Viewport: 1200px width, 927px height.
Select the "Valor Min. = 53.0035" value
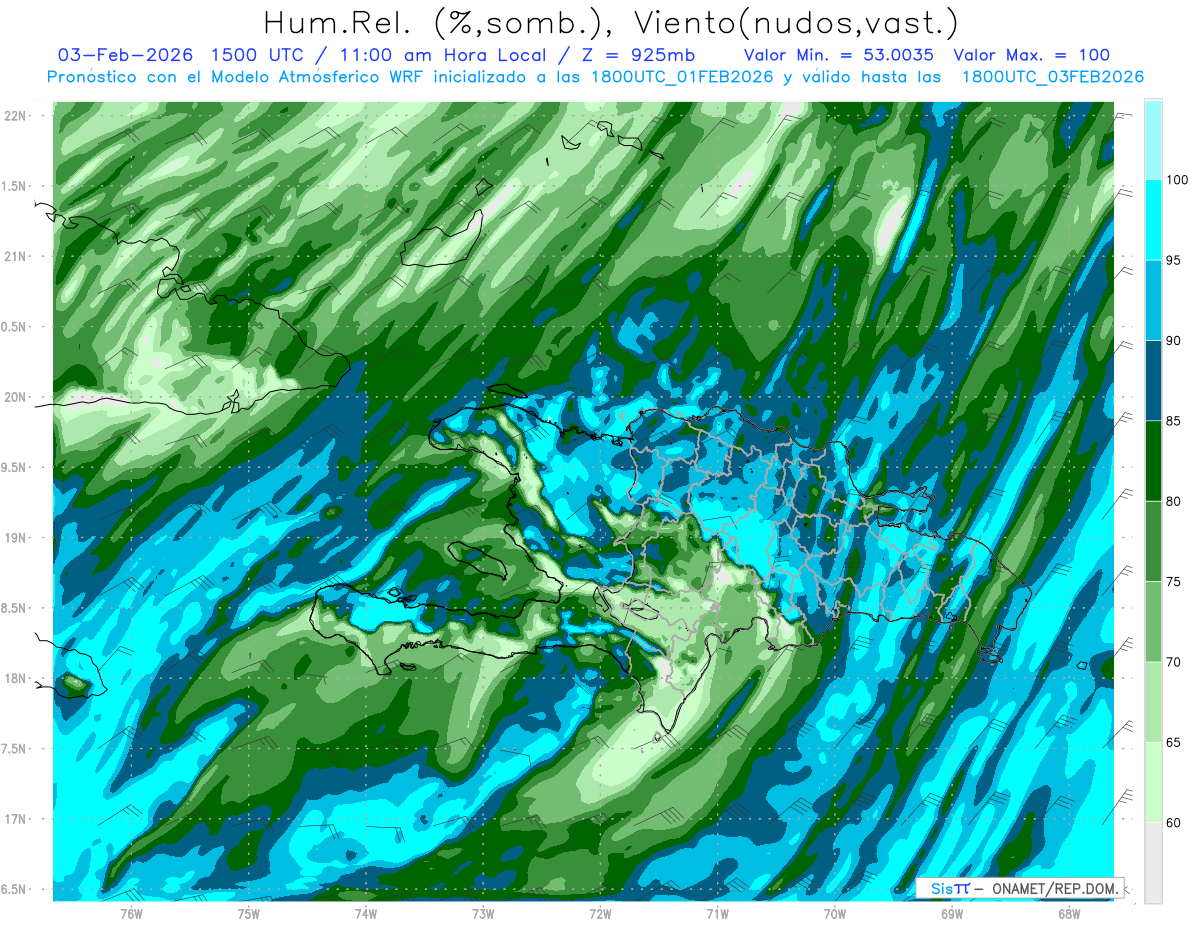[x=839, y=55]
